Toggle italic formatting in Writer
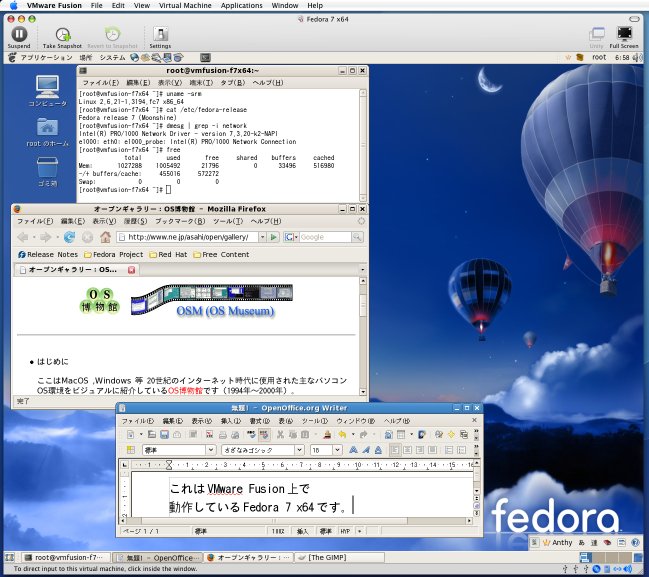The width and height of the screenshot is (649, 577). (366, 450)
